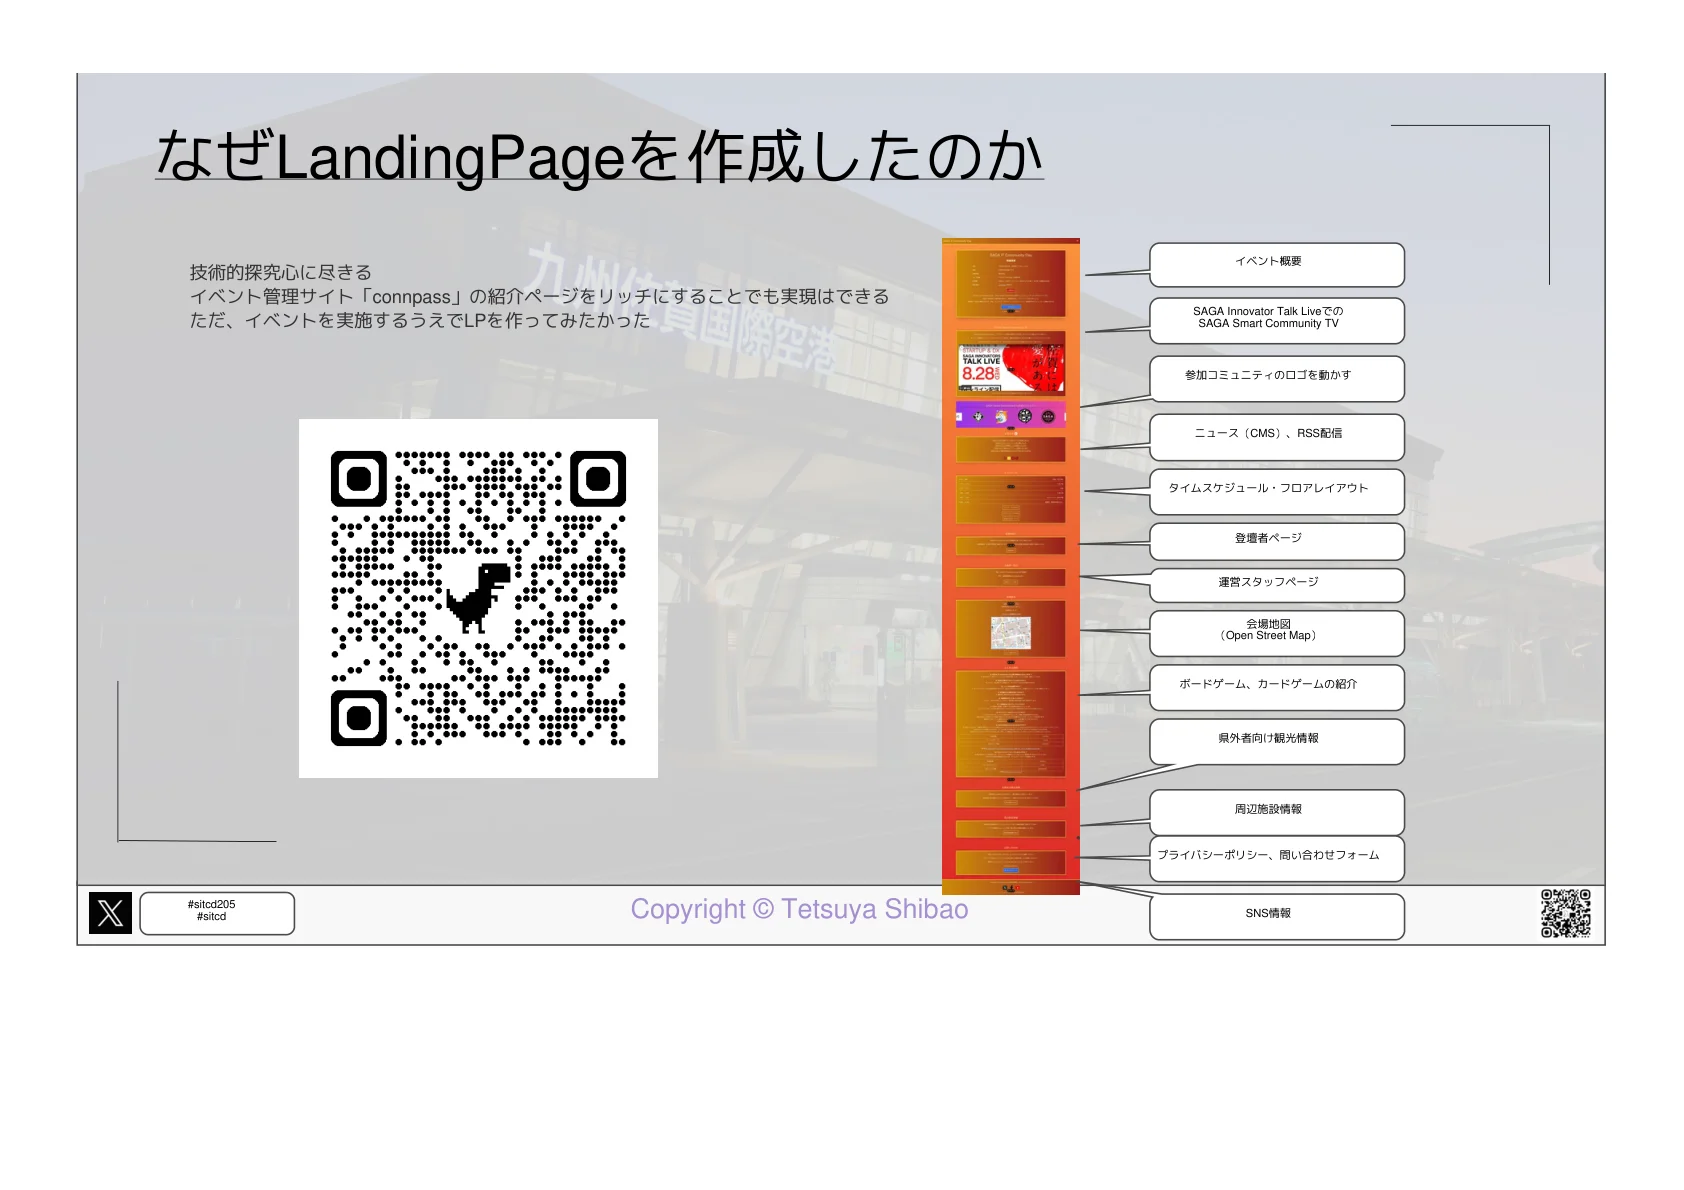Click the purple community logos strip

(1011, 415)
